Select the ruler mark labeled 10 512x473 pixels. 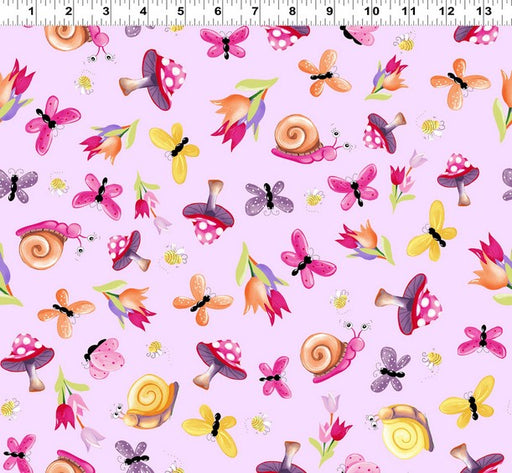(371, 11)
